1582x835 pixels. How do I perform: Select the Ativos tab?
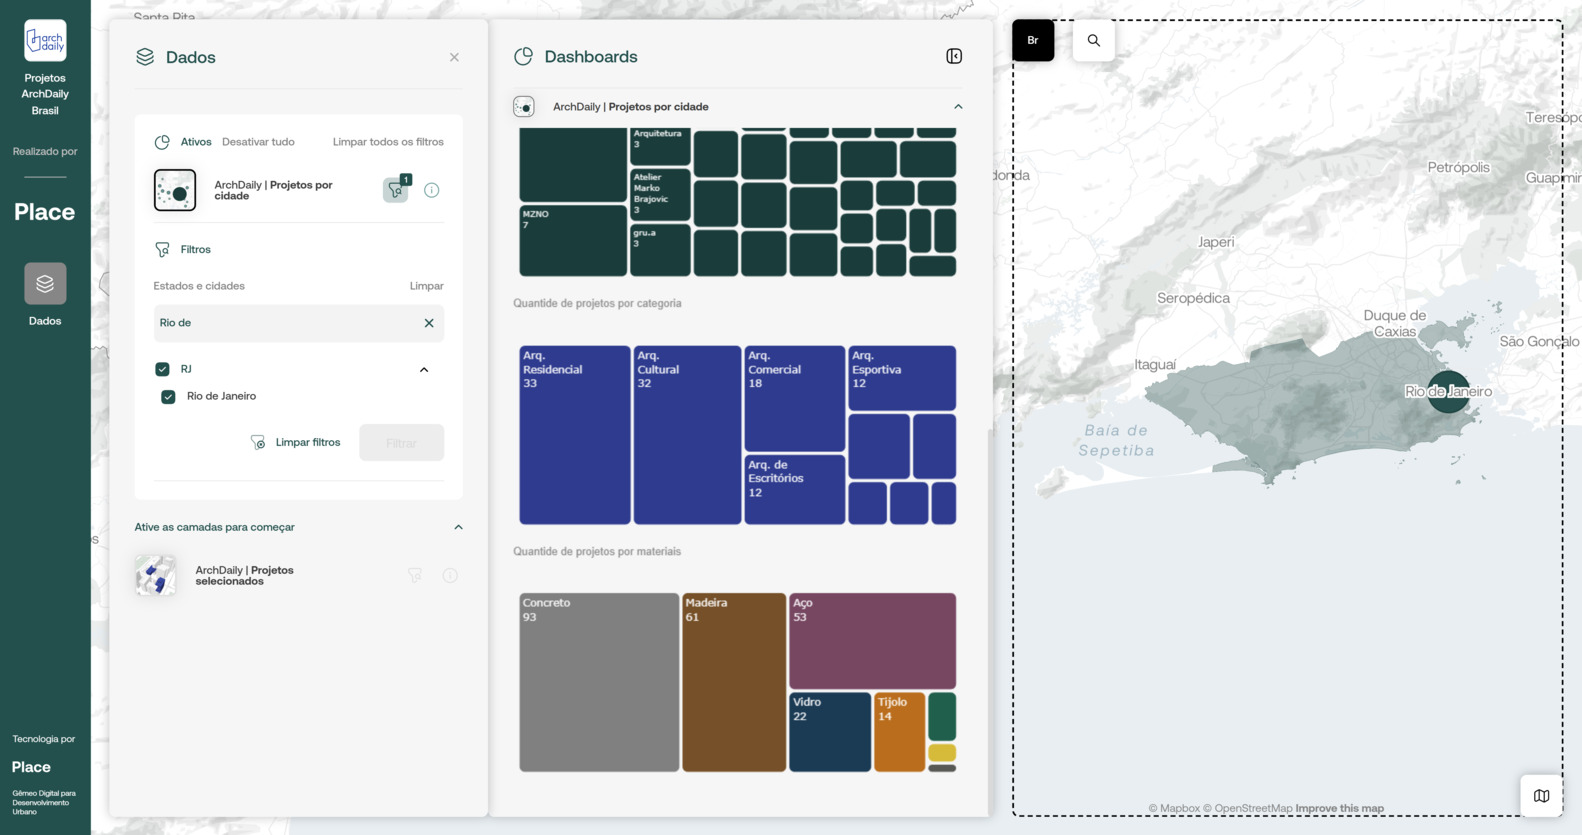[x=195, y=142]
